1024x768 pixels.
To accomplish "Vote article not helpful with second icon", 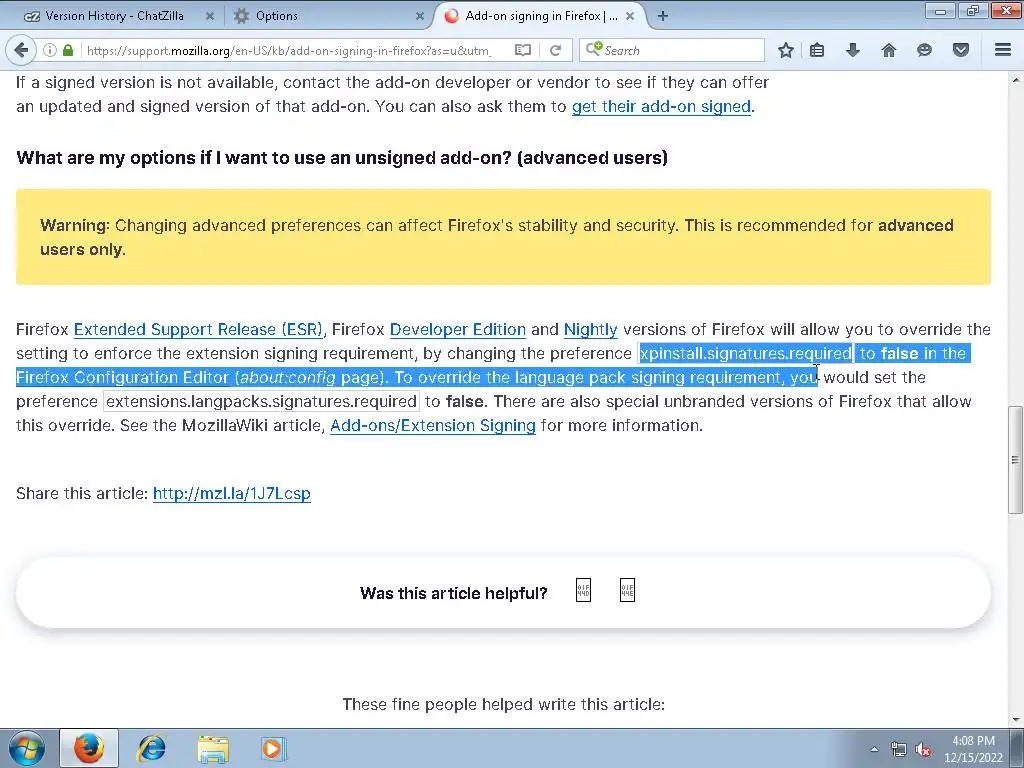I will tap(627, 590).
